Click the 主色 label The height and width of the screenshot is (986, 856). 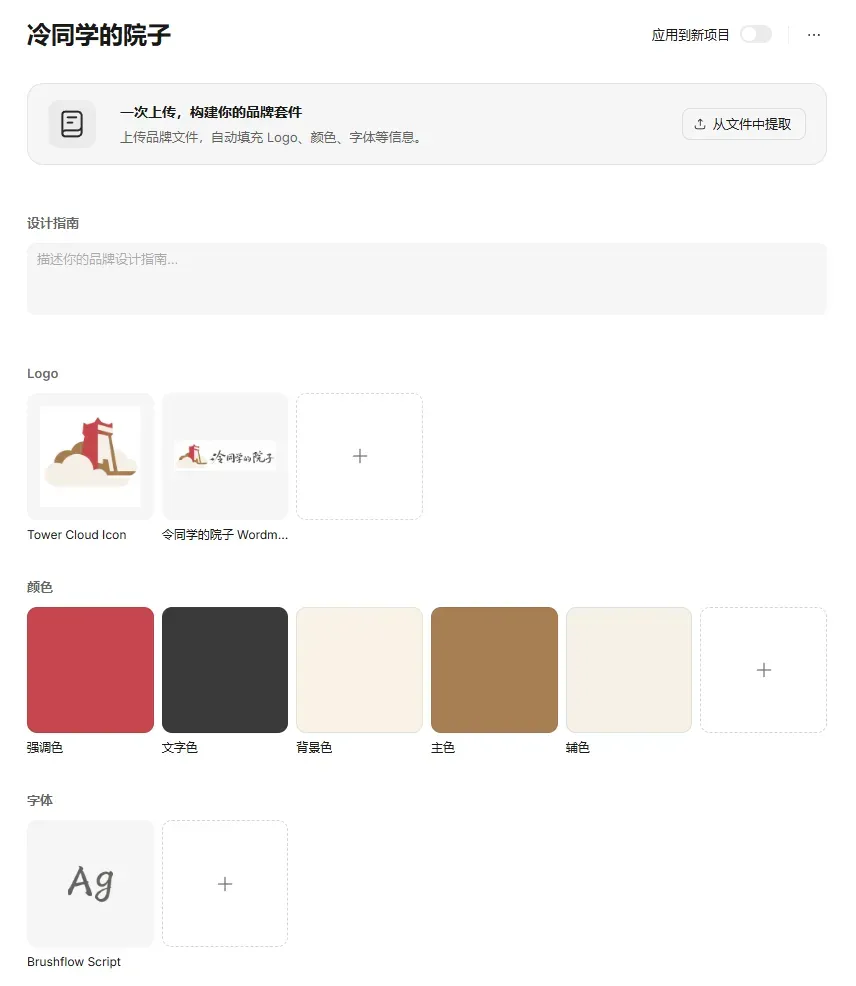pyautogui.click(x=443, y=747)
